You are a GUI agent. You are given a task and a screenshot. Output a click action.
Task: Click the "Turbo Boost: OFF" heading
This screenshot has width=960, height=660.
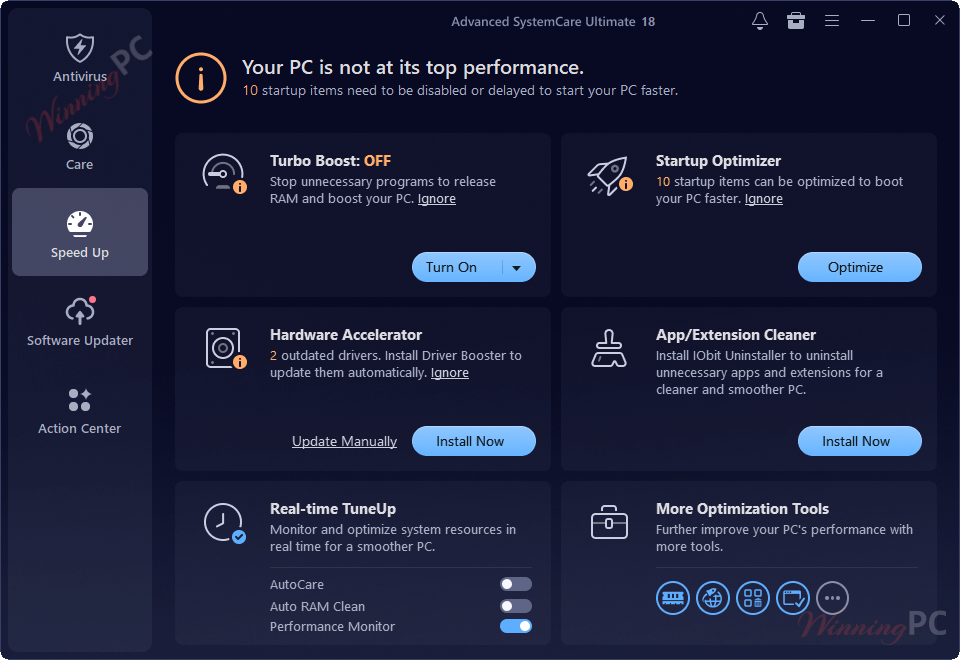[x=330, y=161]
